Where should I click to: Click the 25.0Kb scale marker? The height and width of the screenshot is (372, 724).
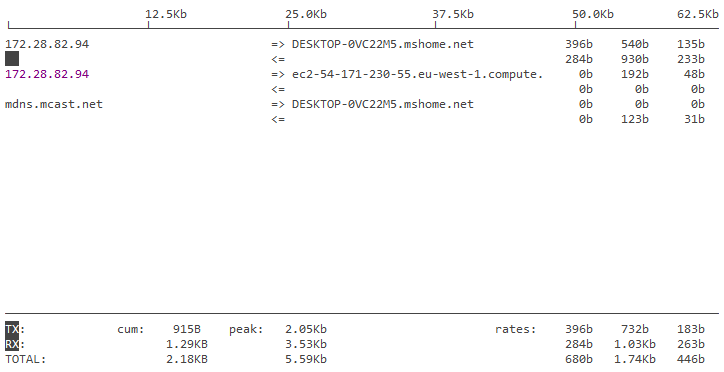pyautogui.click(x=306, y=14)
